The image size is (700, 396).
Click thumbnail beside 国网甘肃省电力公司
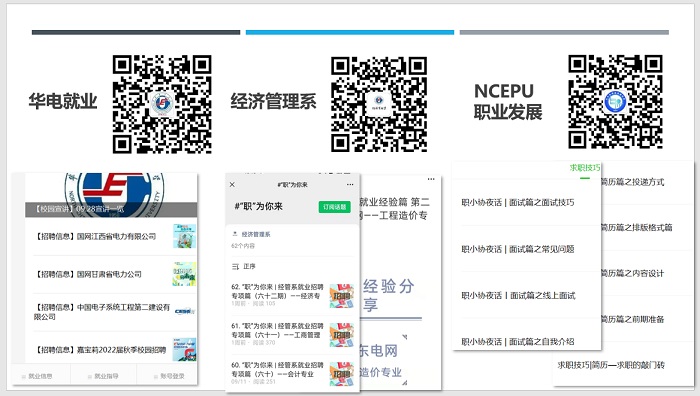pyautogui.click(x=184, y=274)
